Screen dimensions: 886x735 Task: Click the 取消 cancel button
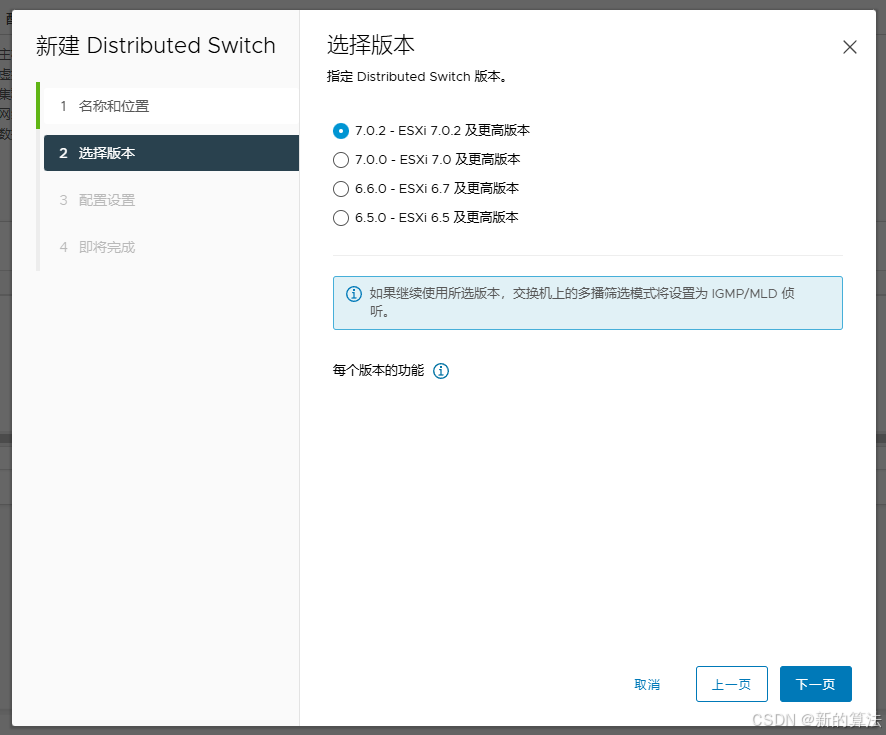[647, 684]
